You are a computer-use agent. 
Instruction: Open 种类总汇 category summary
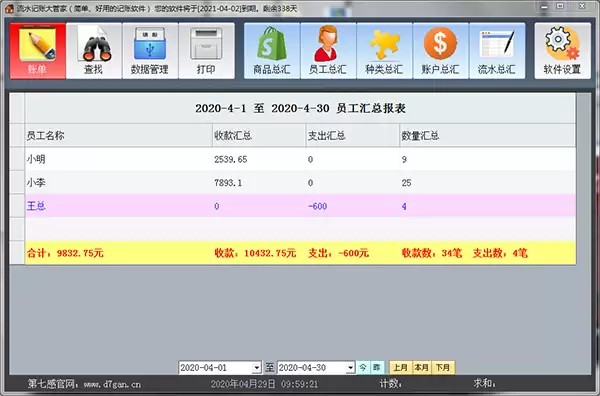click(x=384, y=51)
